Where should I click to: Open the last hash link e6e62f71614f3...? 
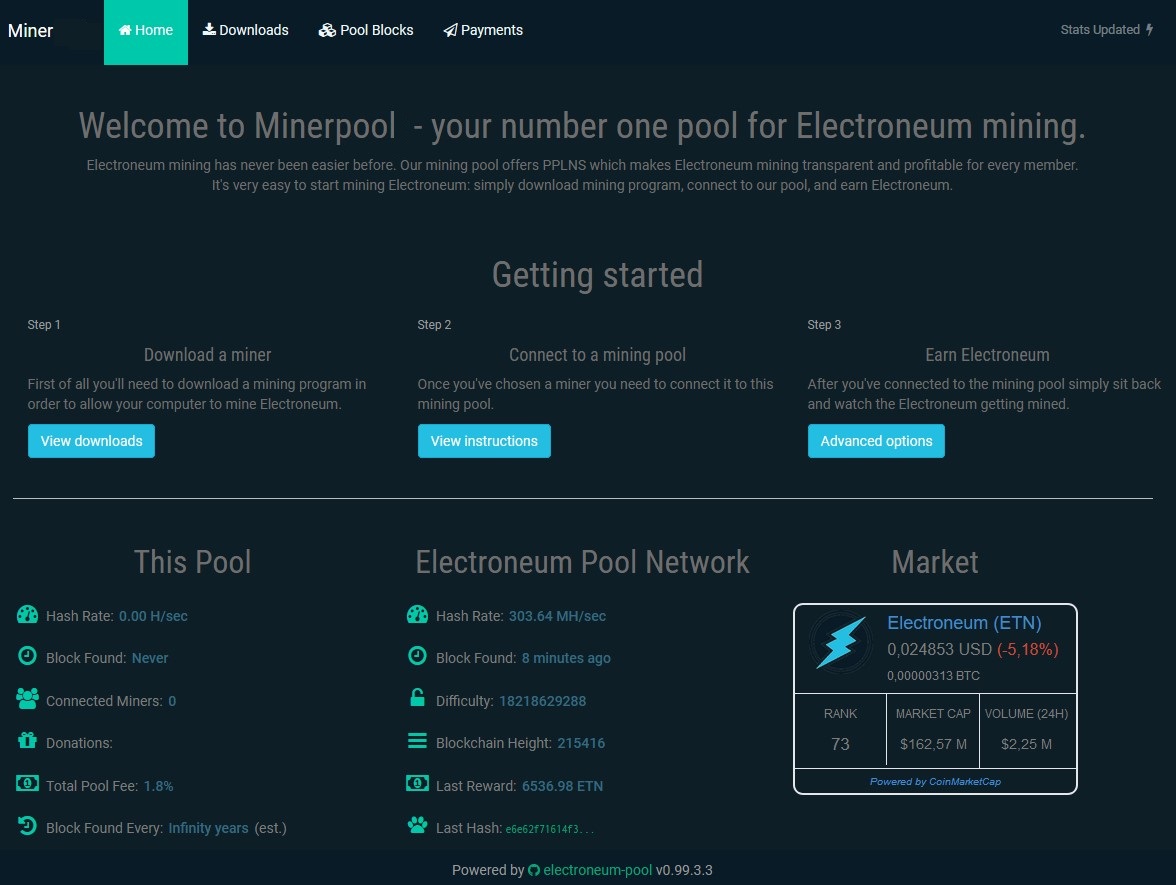pos(549,830)
